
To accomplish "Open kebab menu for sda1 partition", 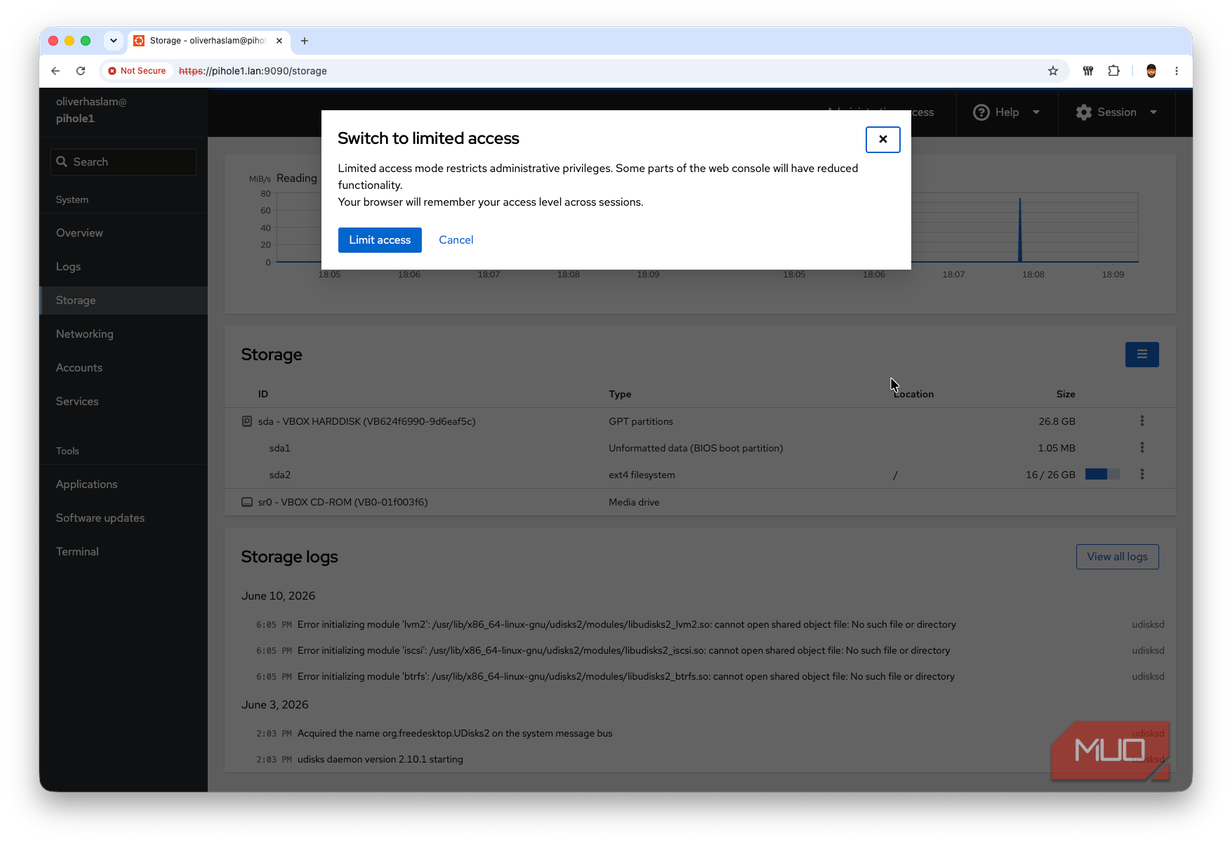I will (x=1142, y=448).
